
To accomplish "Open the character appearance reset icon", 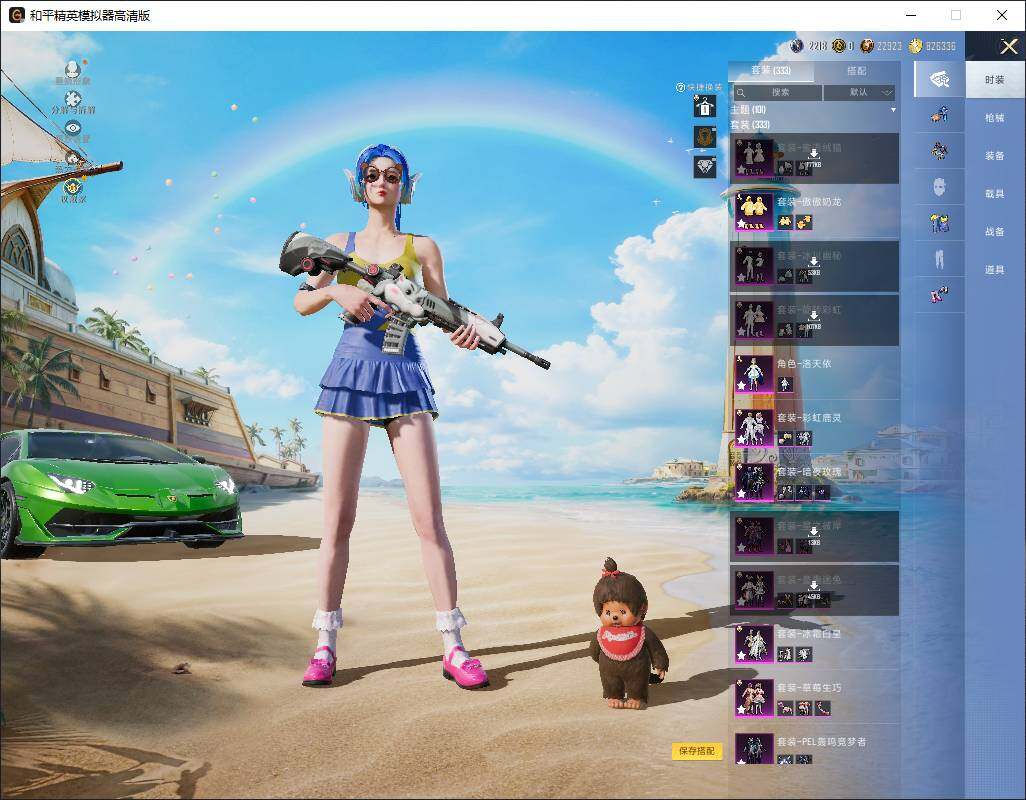I will (73, 69).
